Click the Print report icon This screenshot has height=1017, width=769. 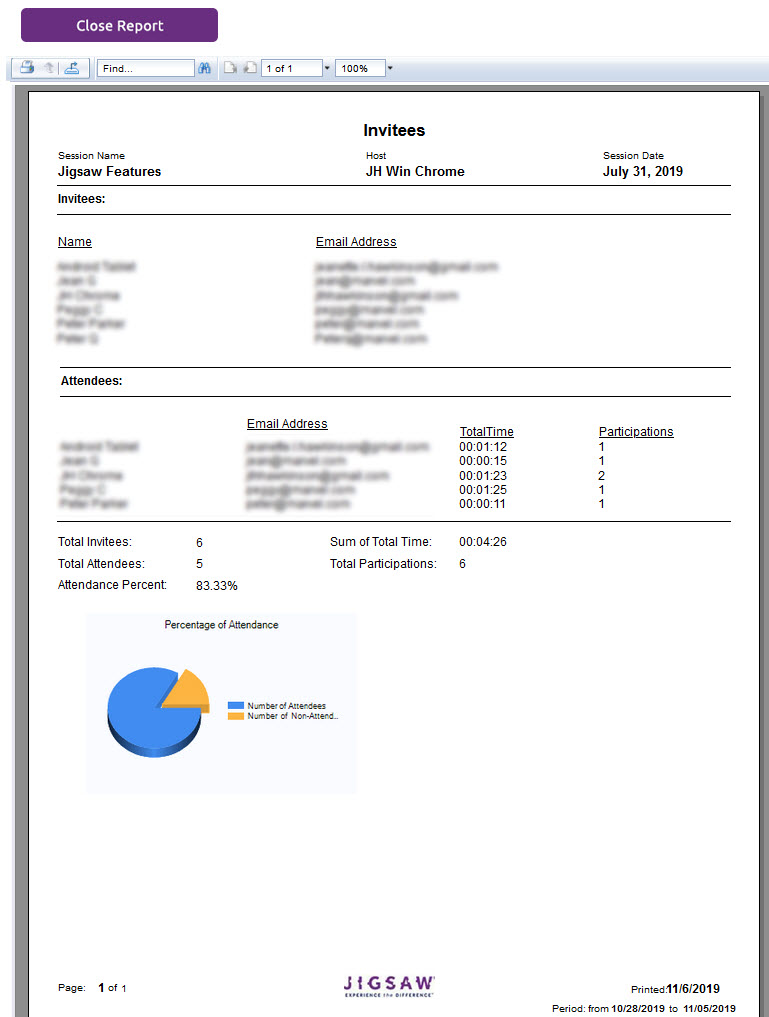(27, 68)
